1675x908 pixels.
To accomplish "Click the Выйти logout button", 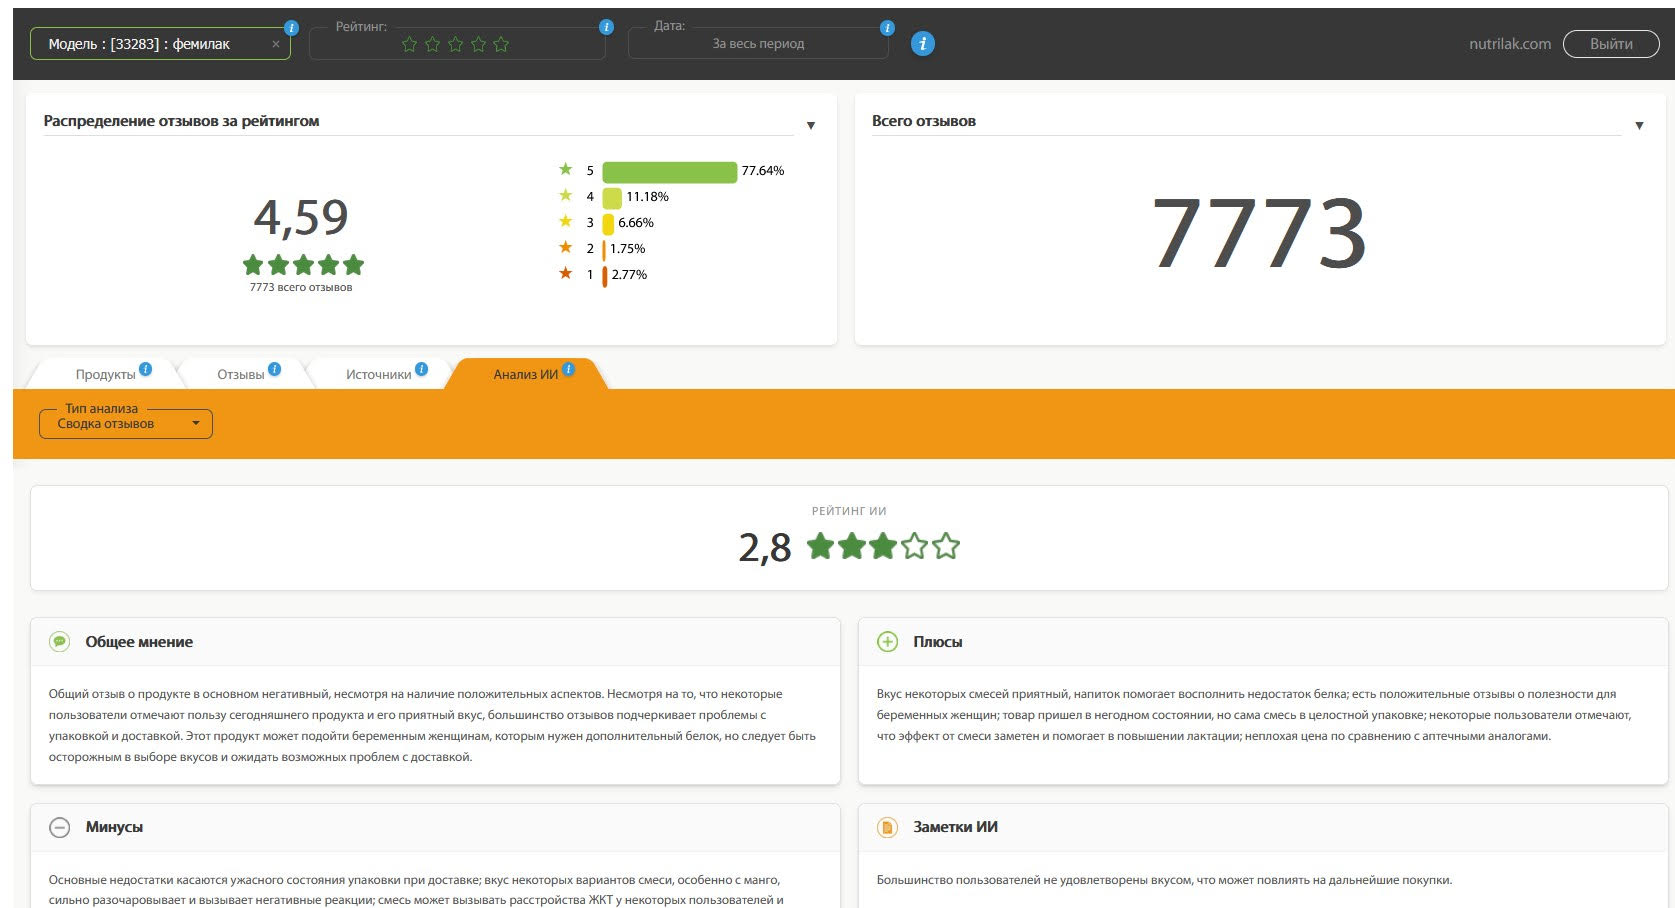I will coord(1610,44).
